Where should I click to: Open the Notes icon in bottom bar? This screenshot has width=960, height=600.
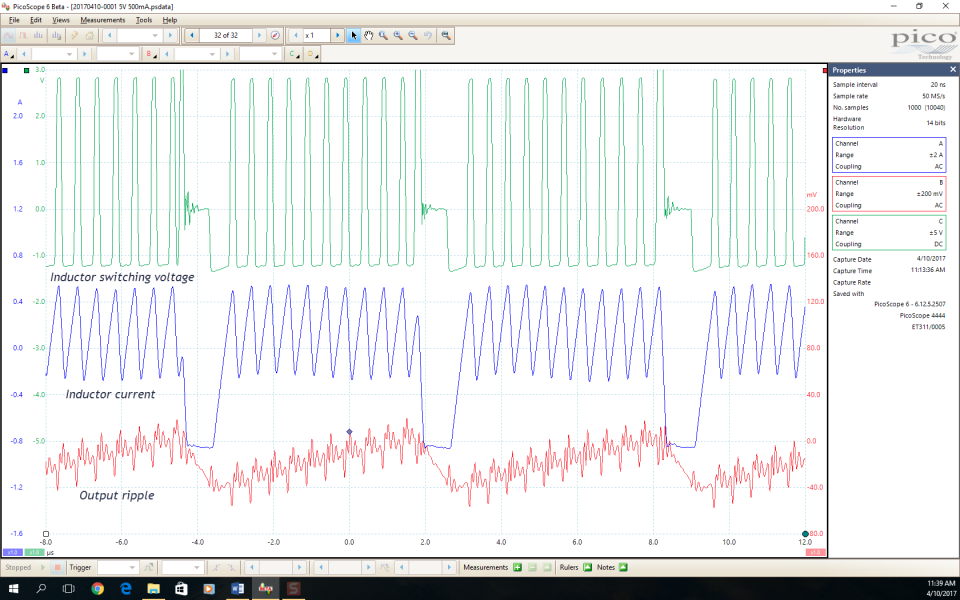coord(624,568)
